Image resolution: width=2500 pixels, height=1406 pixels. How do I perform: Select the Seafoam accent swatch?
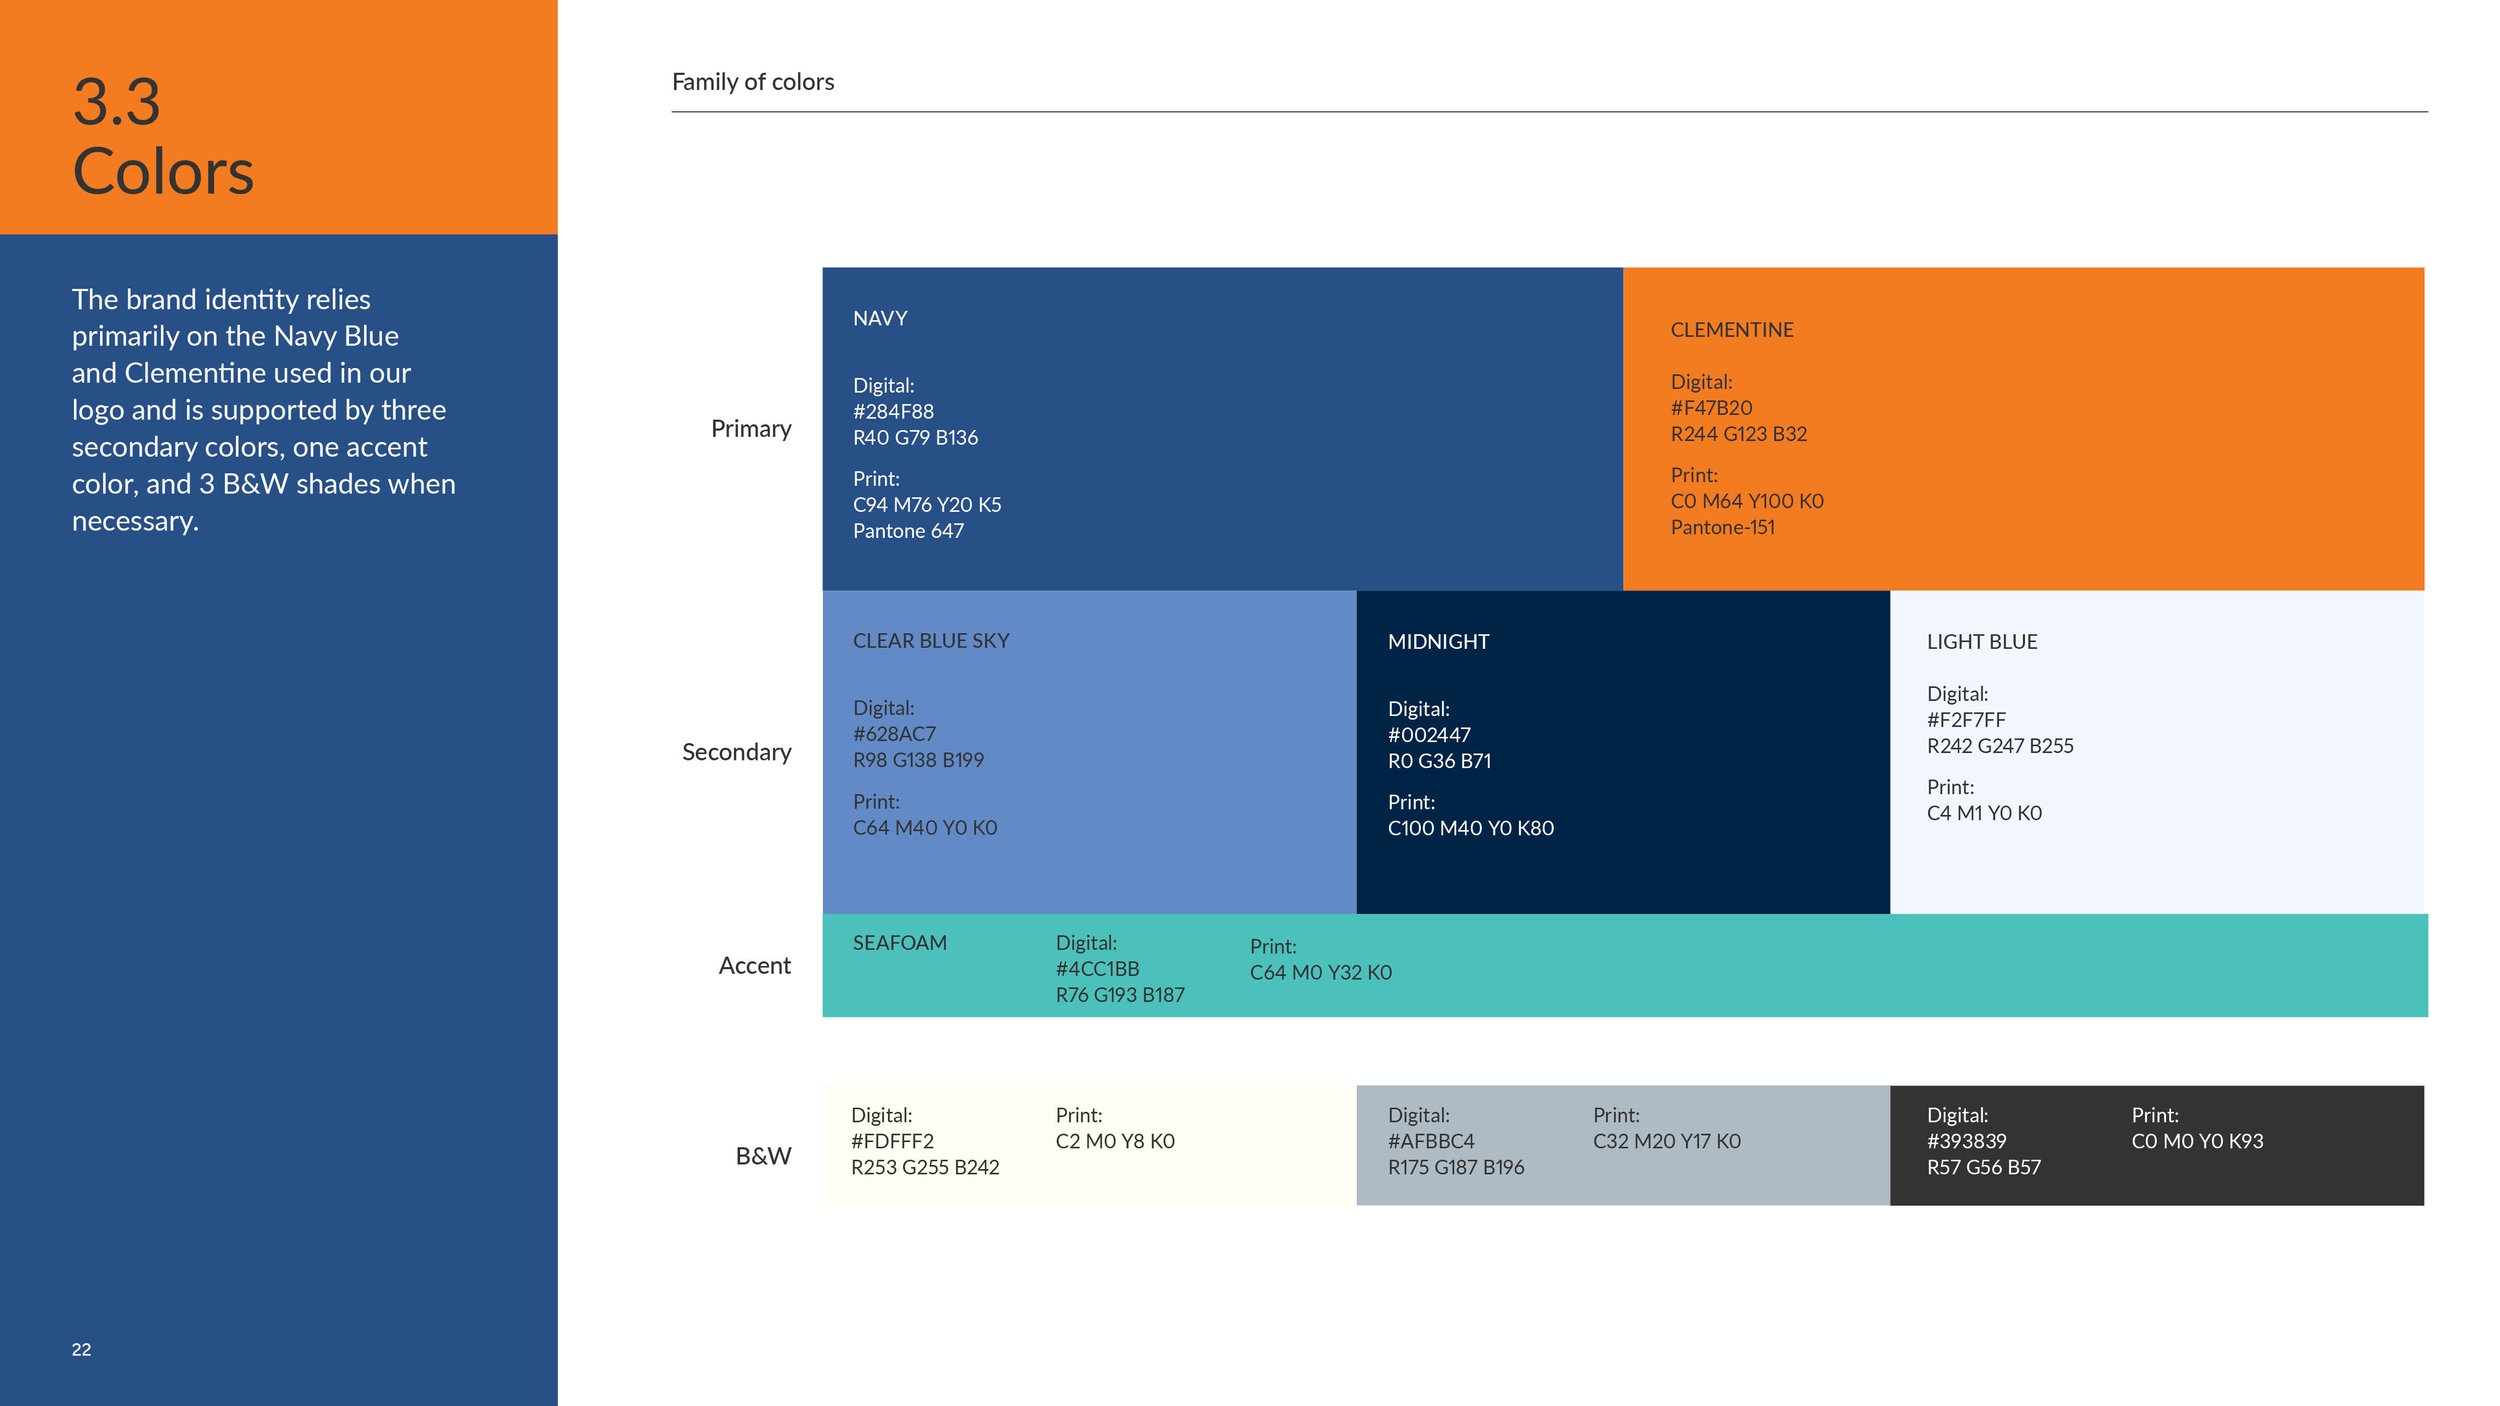click(1625, 965)
